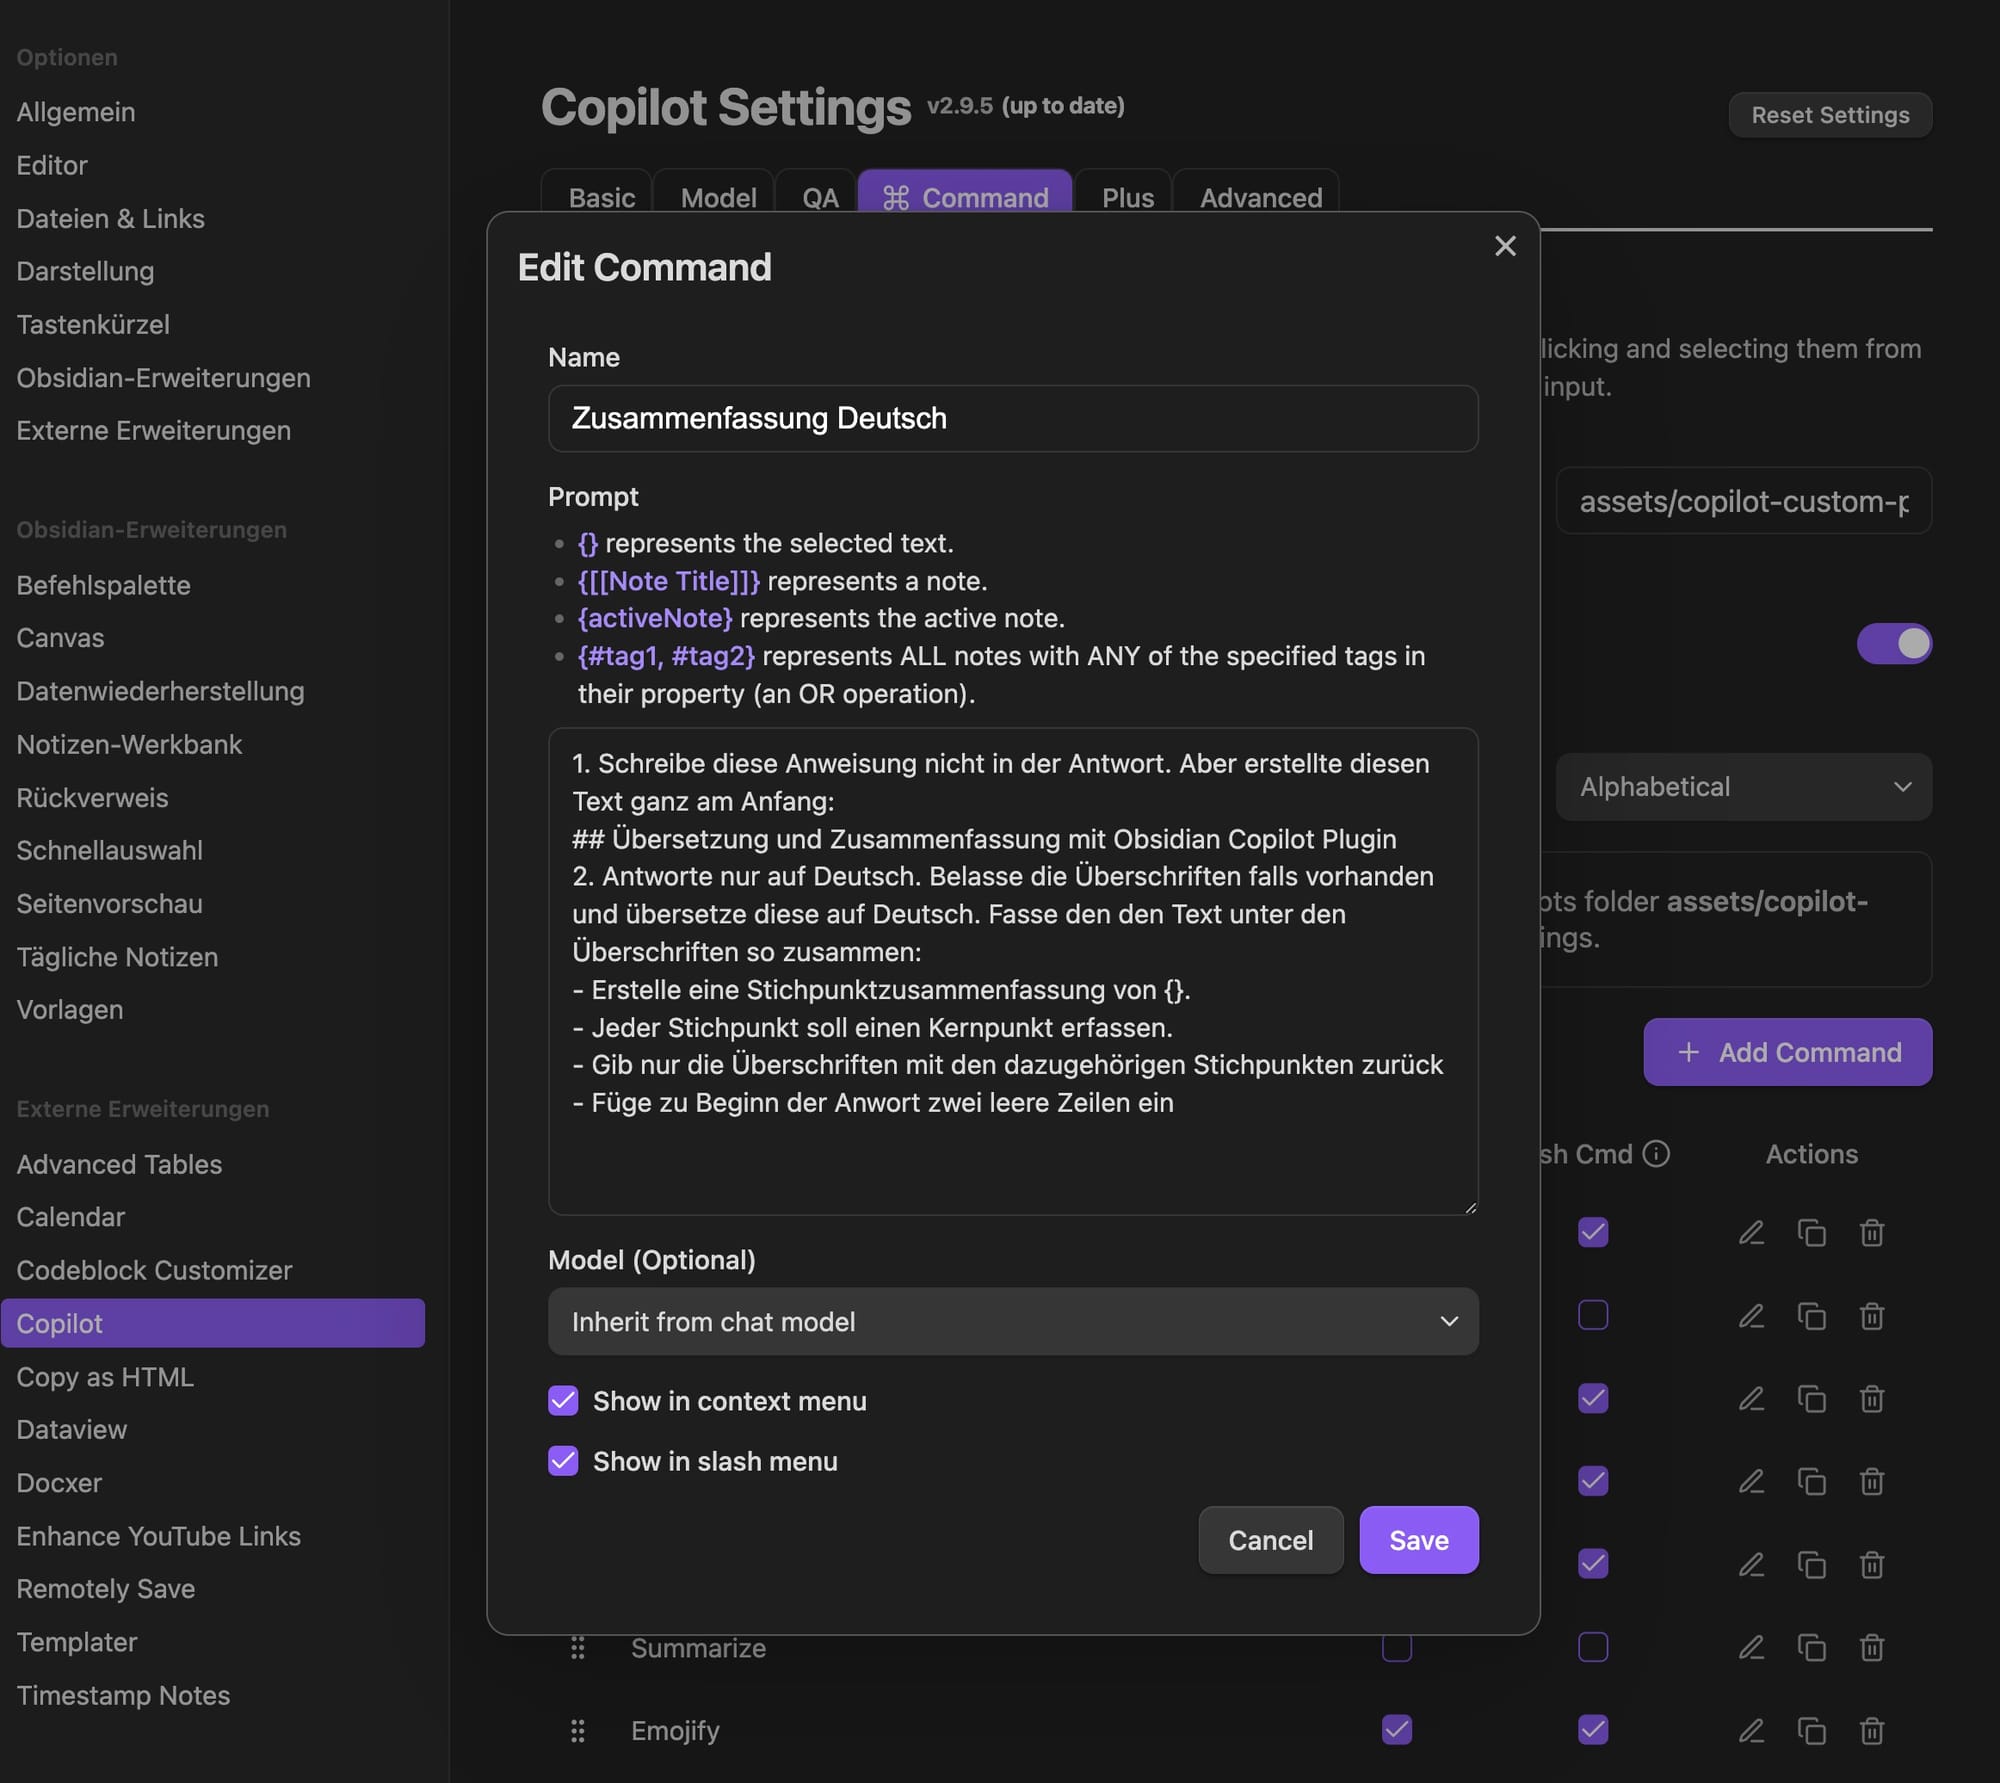2000x1783 pixels.
Task: Click the drag handle beside Summarize
Action: (577, 1647)
